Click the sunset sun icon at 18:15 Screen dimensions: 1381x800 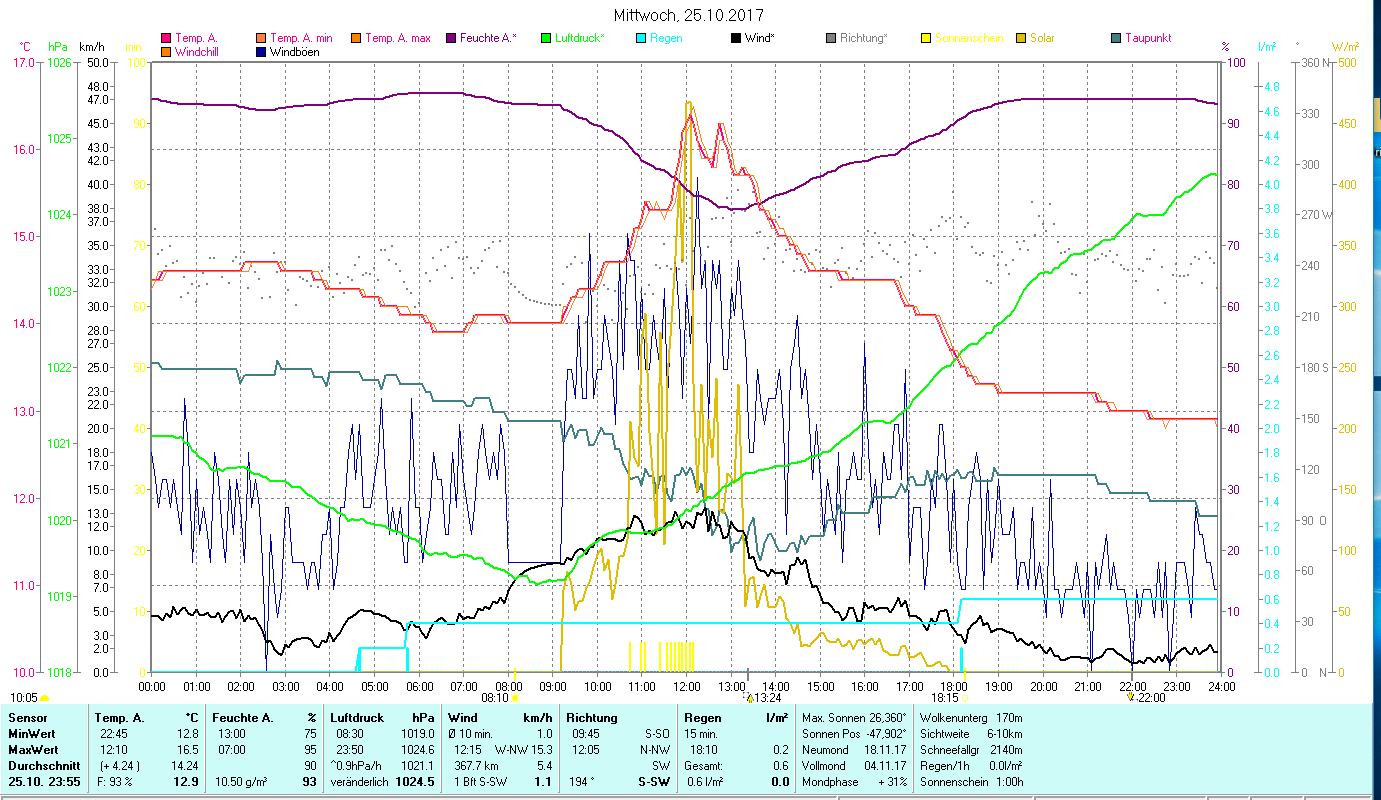pos(964,698)
